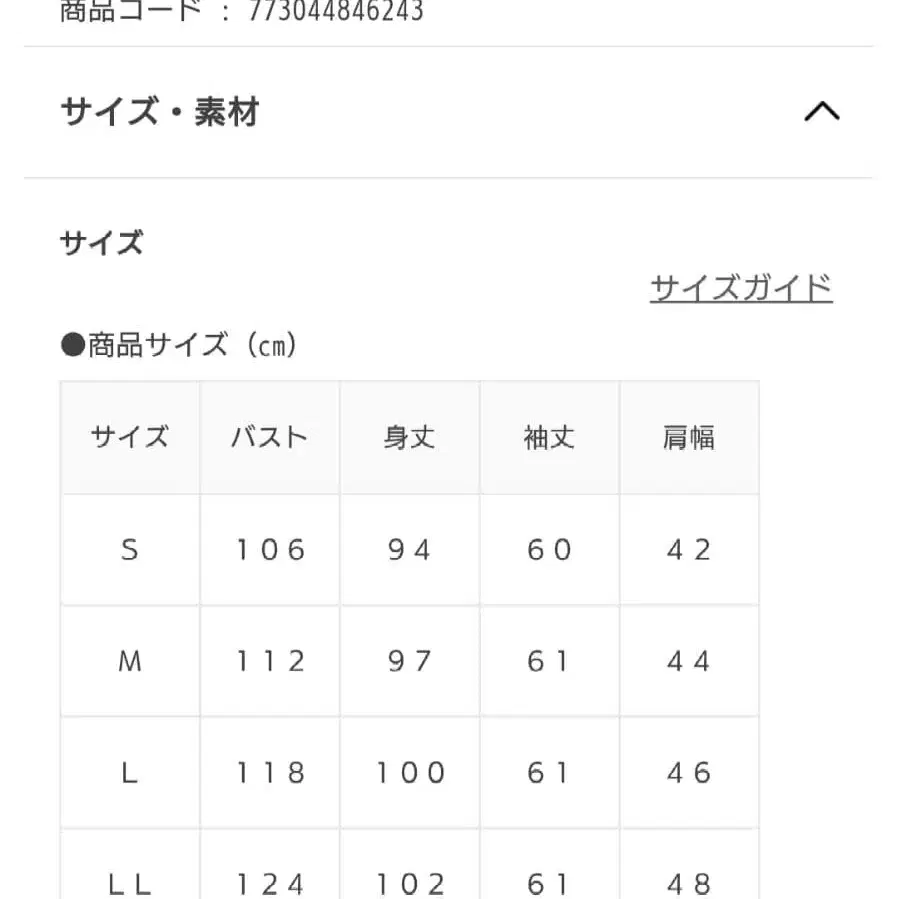Click the 袖丈 column header

pyautogui.click(x=549, y=437)
